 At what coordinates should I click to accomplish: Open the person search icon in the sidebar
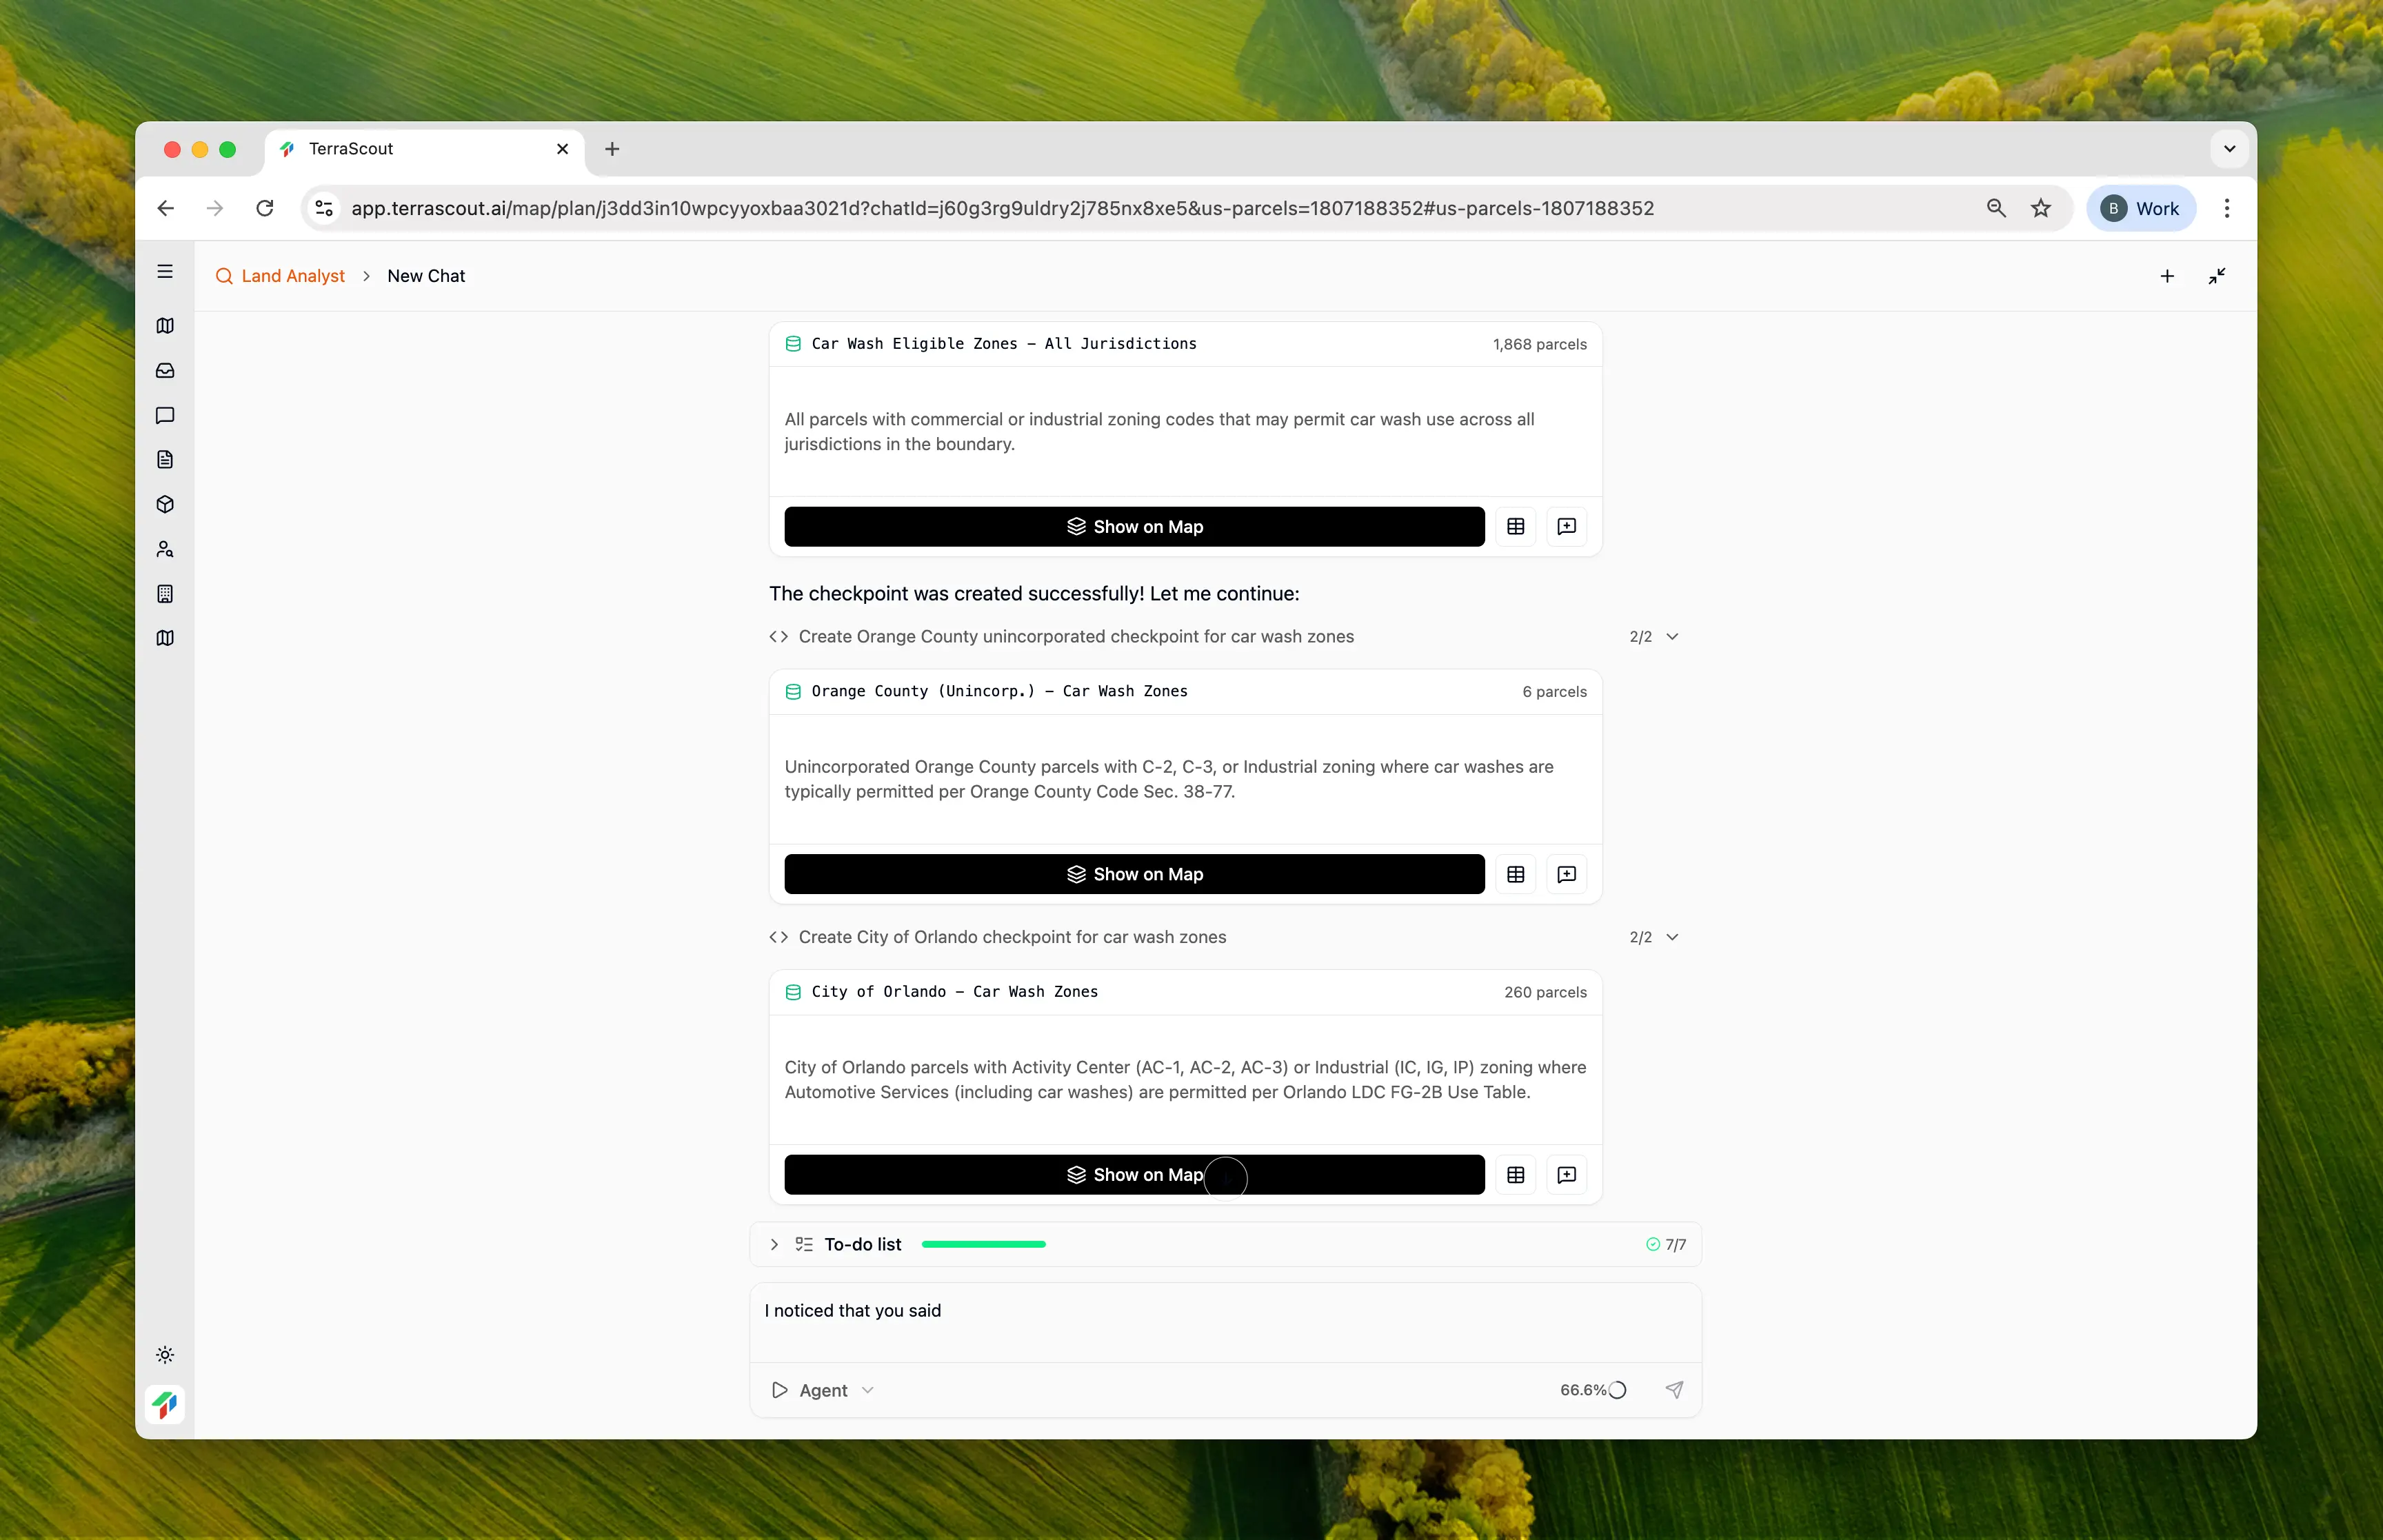(165, 549)
